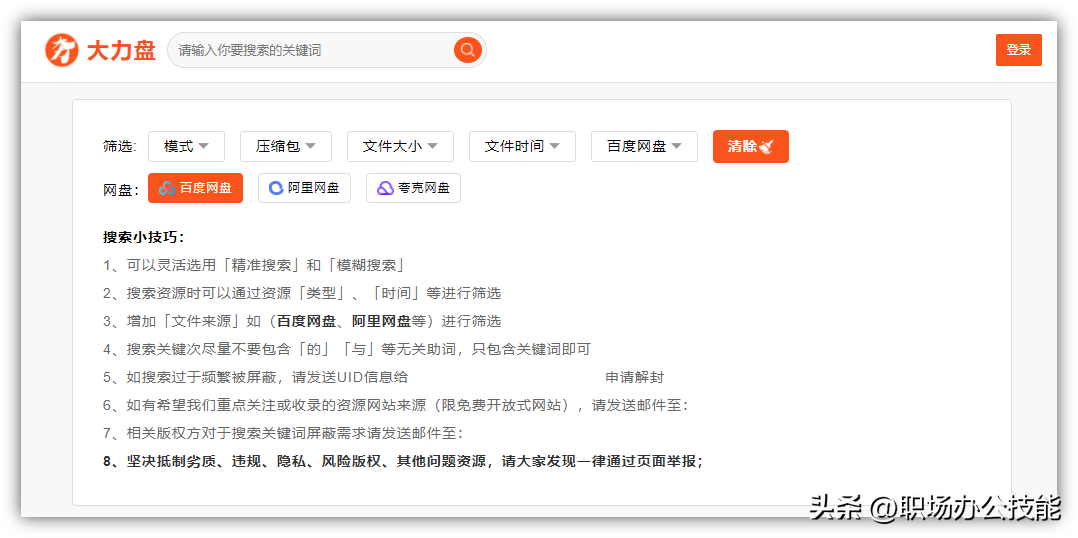Open the 模式 filter dropdown
The height and width of the screenshot is (538, 1078).
click(x=185, y=146)
